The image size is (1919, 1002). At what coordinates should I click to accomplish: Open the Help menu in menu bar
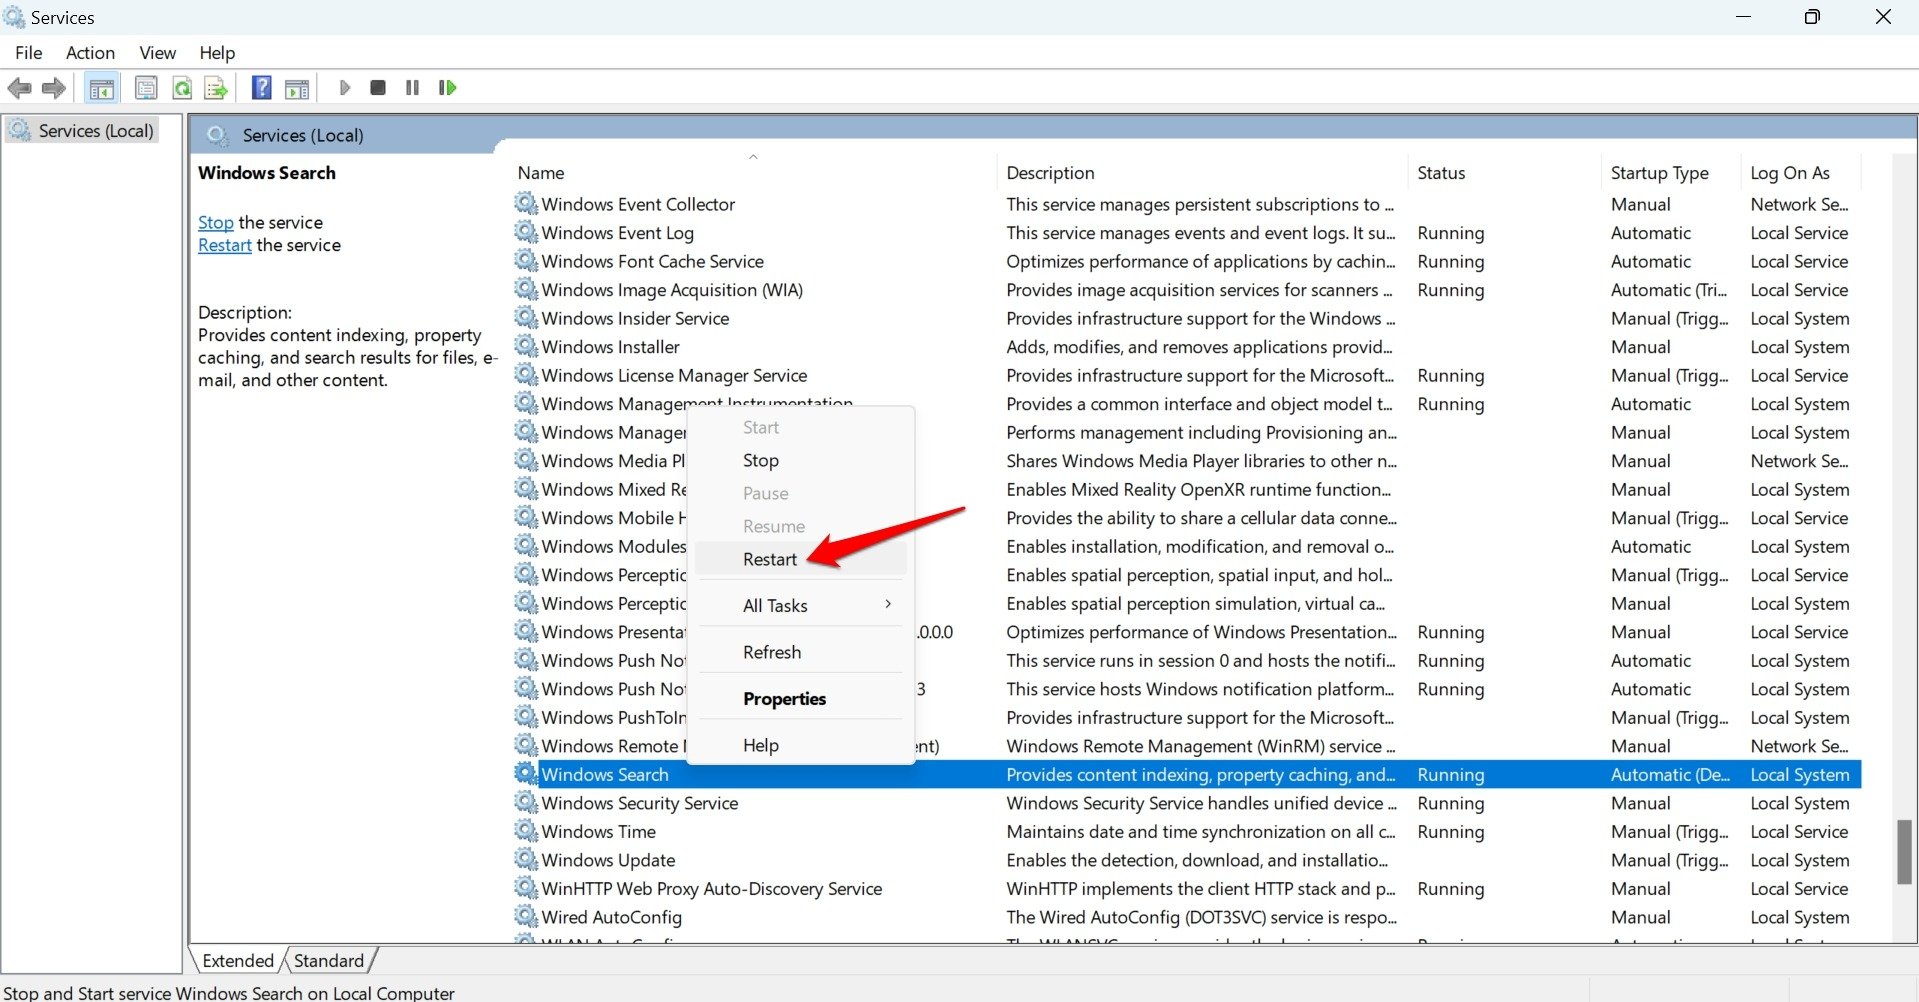point(217,53)
